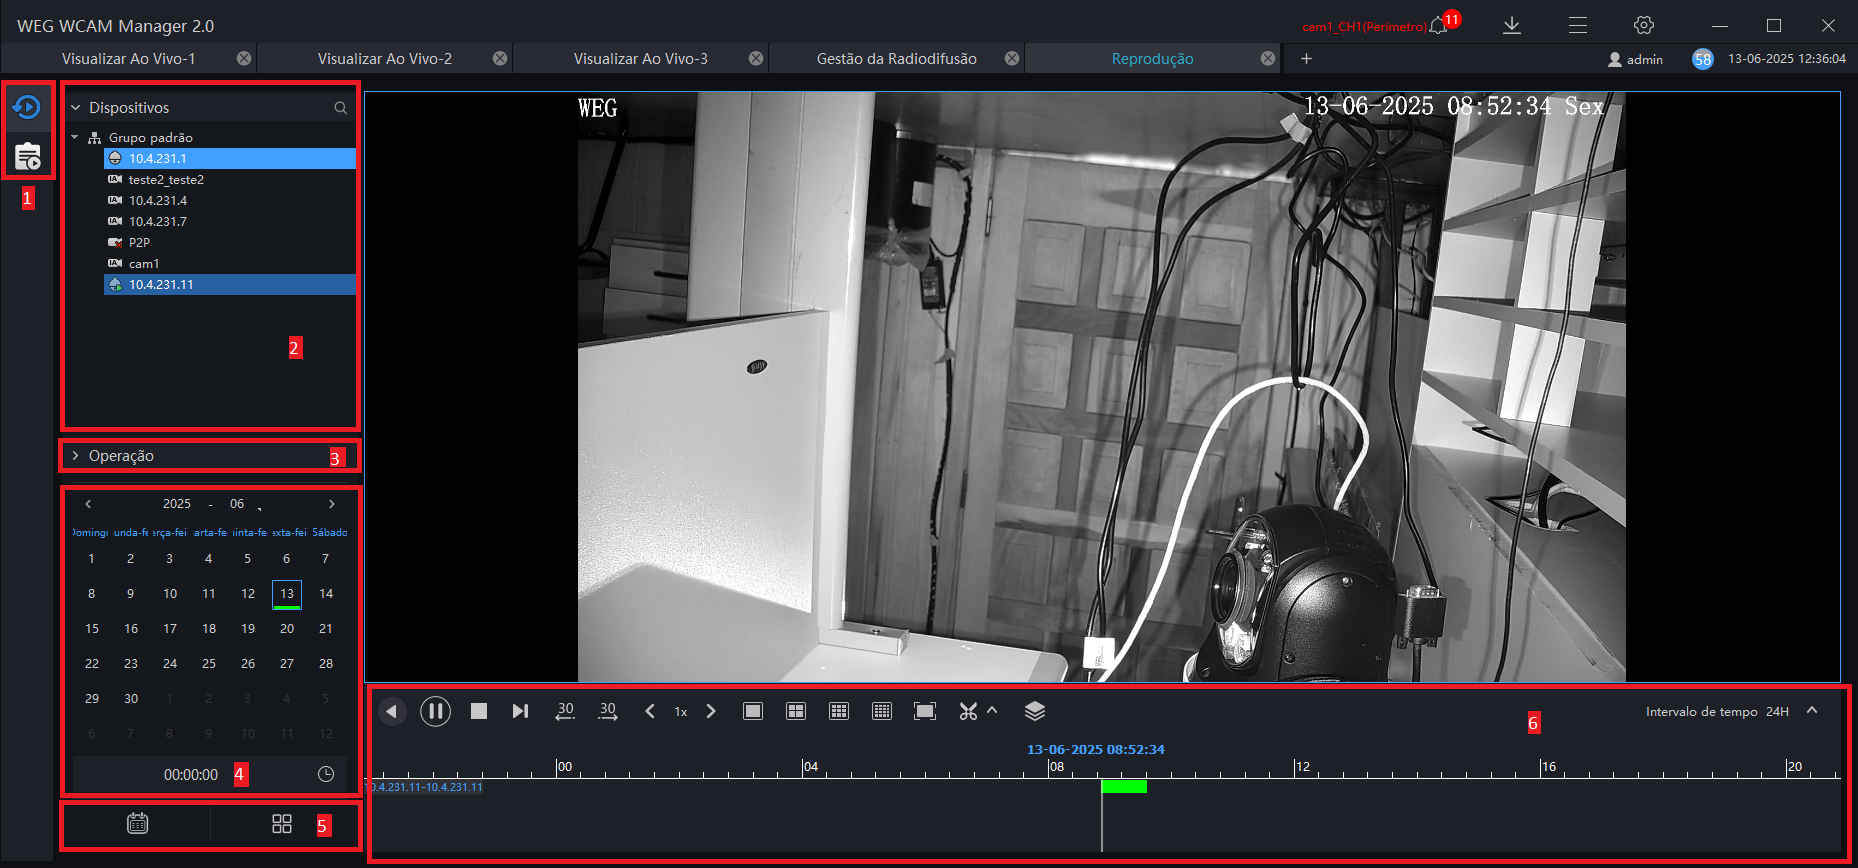Switch to calendar view icon at bottom
This screenshot has height=868, width=1858.
pos(138,823)
